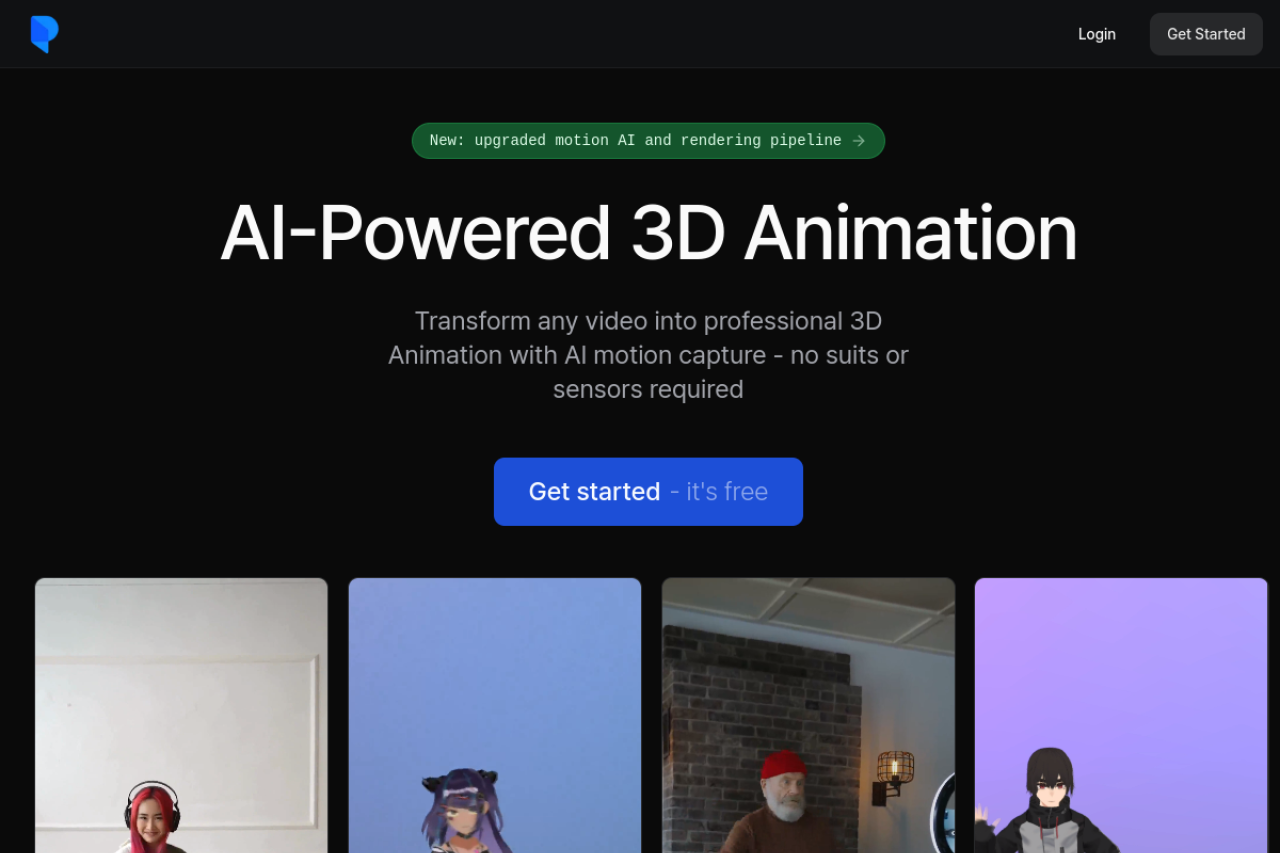Click the AI-Powered 3D Animation headline

tap(648, 233)
